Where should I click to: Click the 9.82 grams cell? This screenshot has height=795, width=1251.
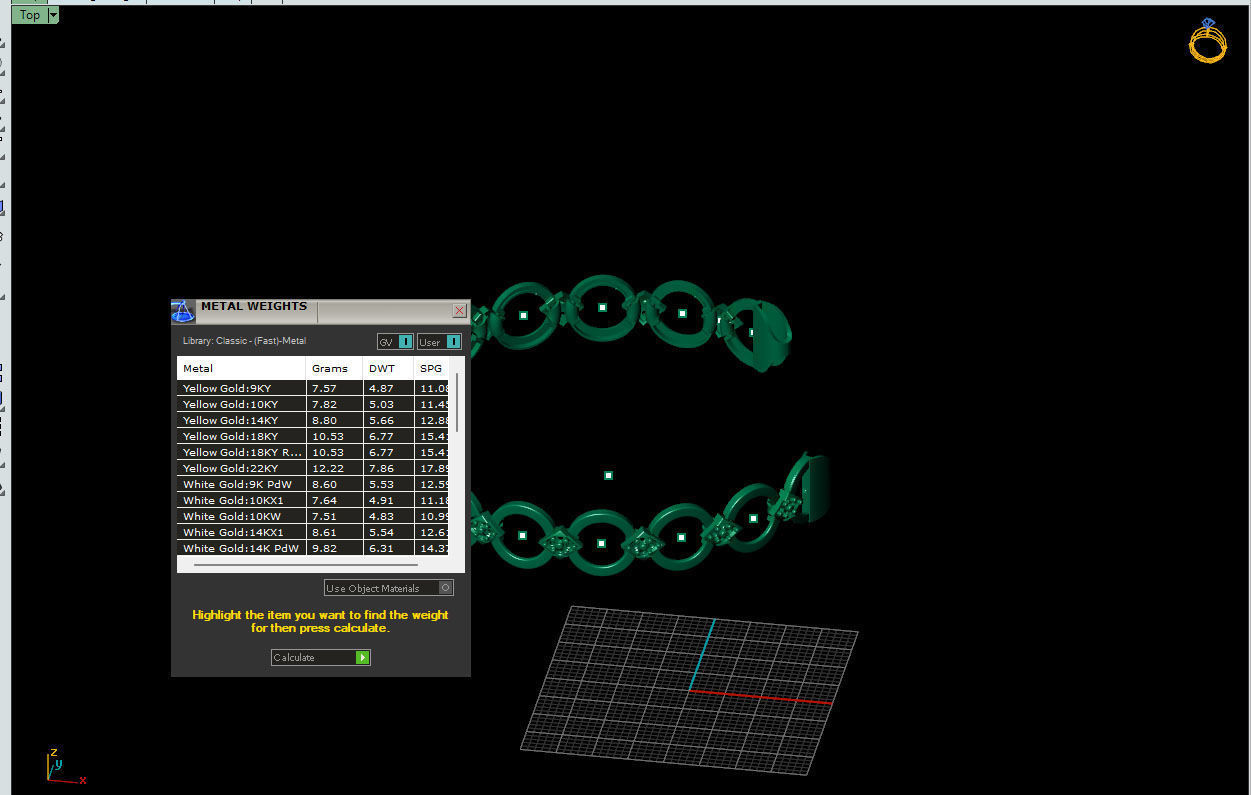[334, 548]
